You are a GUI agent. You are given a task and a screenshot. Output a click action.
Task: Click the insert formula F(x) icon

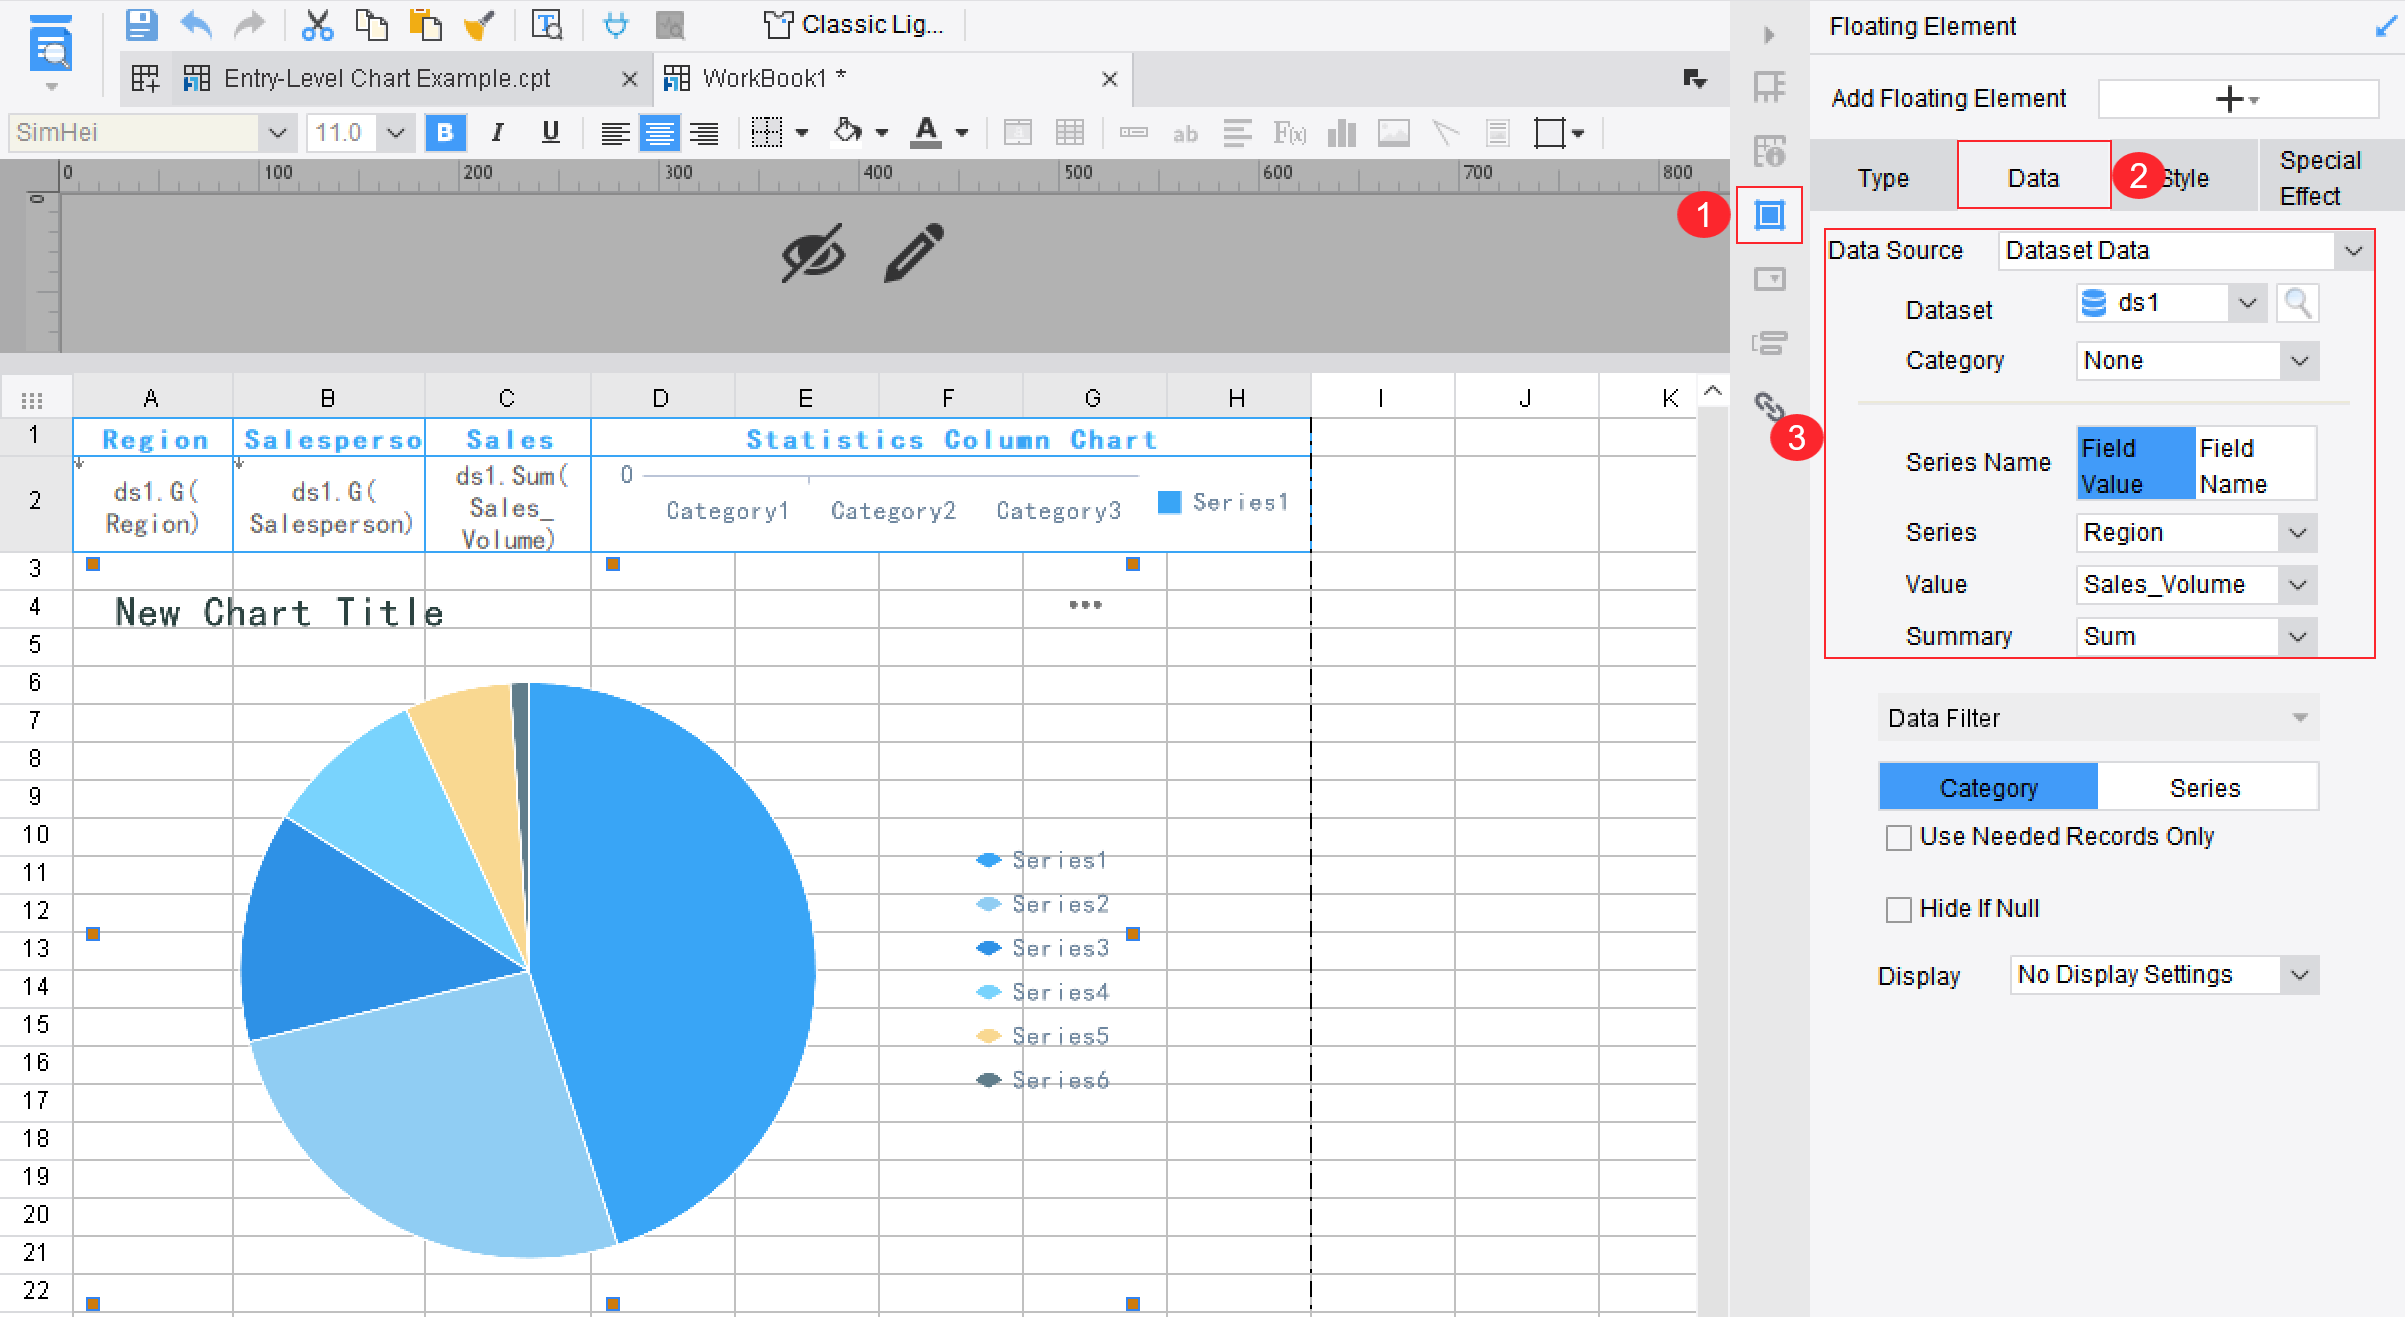click(x=1289, y=132)
